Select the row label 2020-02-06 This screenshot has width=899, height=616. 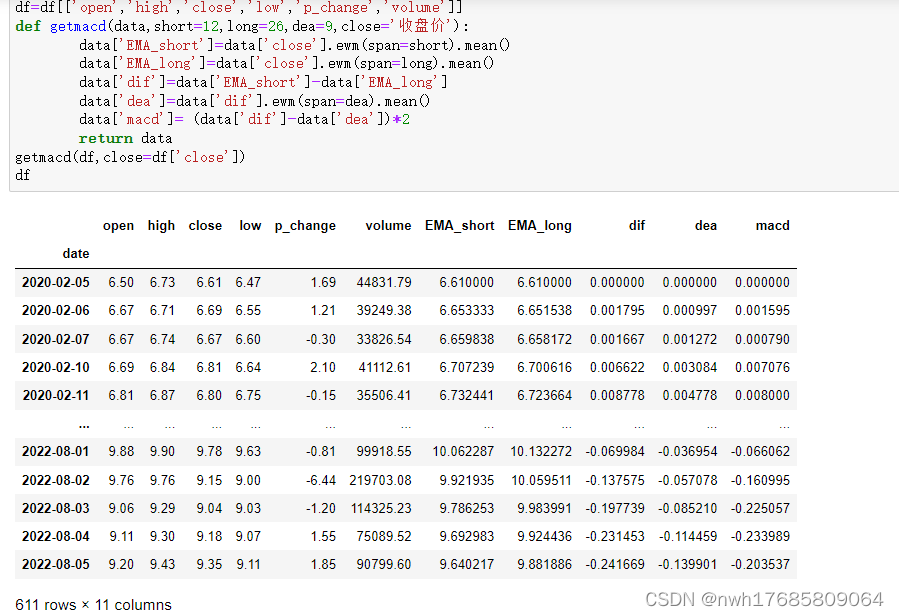[56, 310]
